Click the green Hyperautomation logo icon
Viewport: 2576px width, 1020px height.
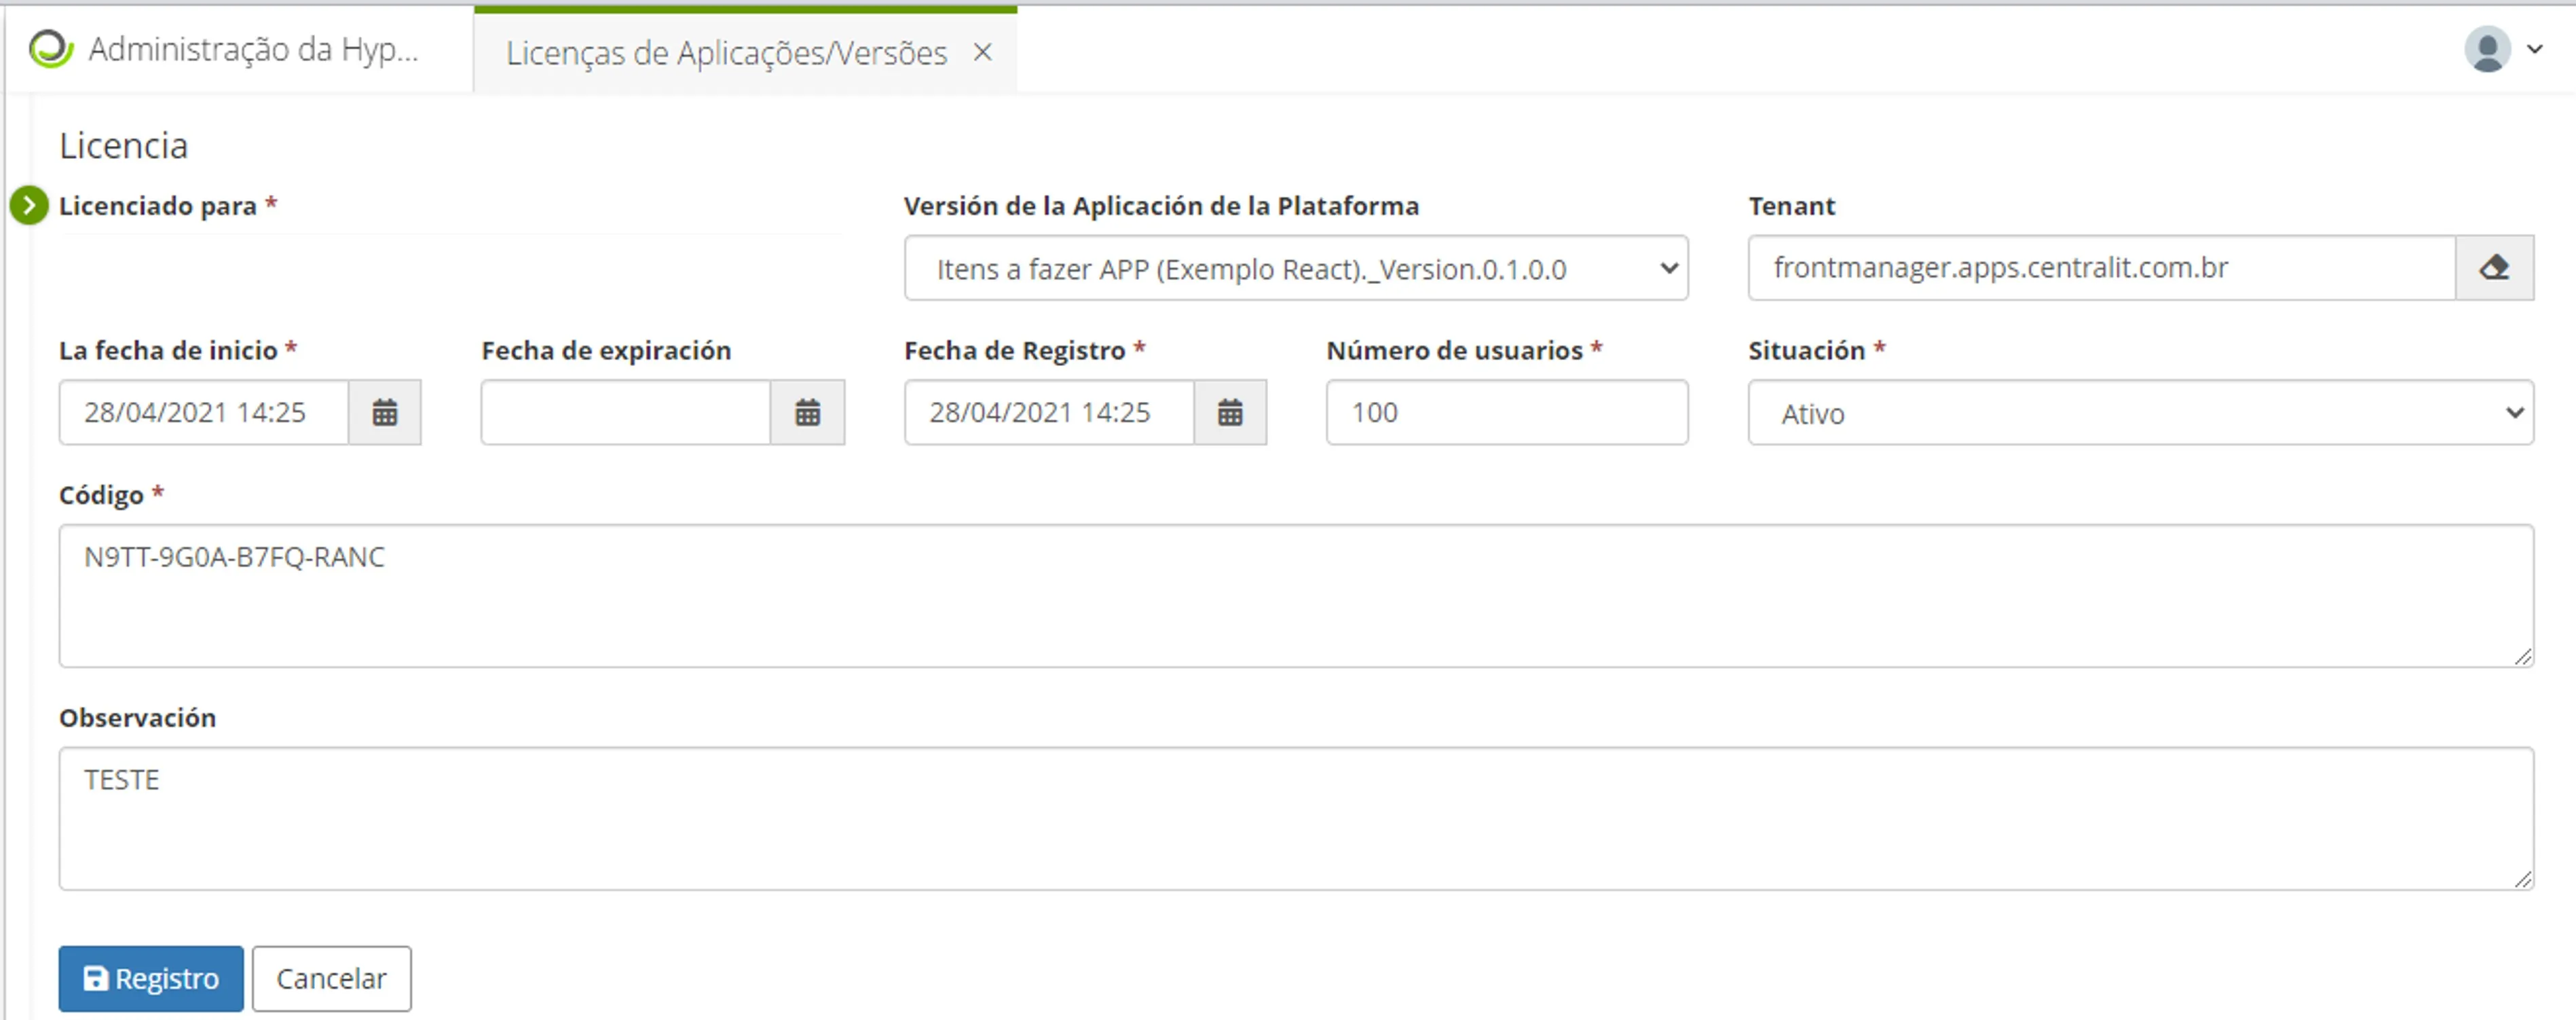(x=50, y=49)
